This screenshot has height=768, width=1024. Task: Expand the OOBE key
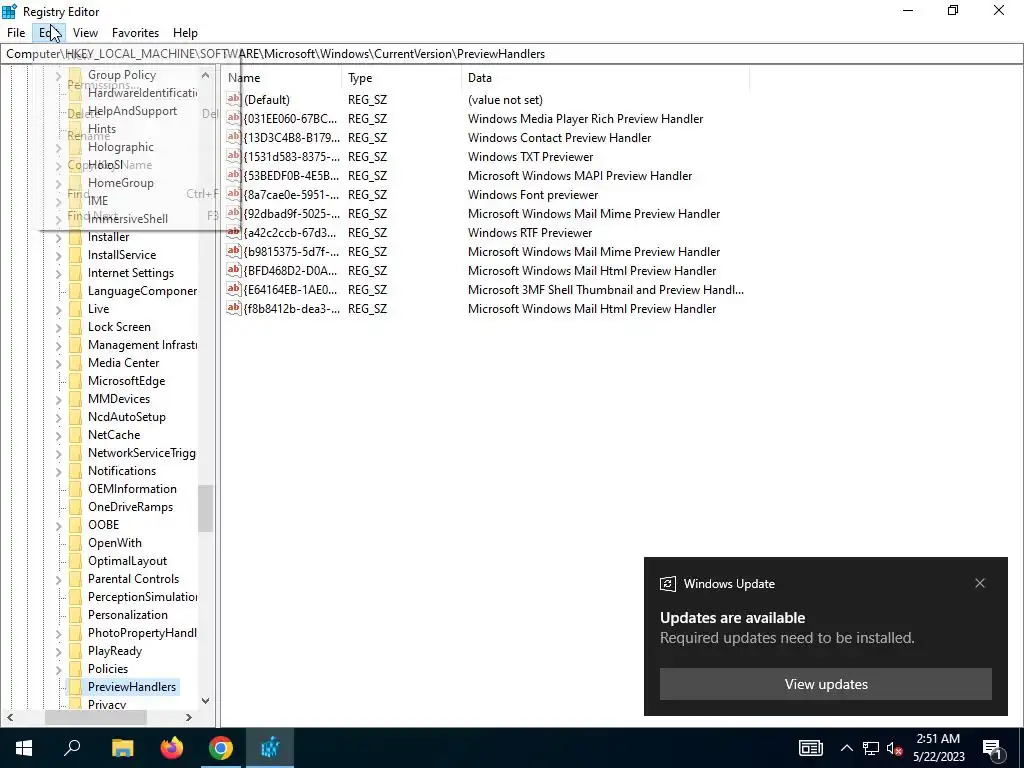[58, 525]
